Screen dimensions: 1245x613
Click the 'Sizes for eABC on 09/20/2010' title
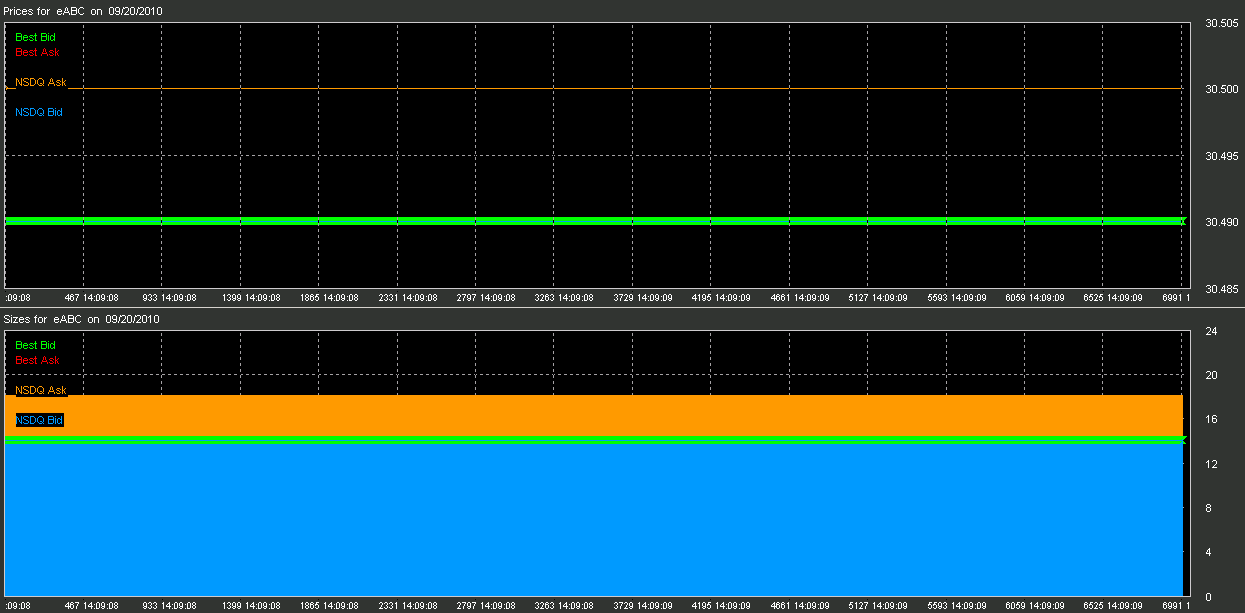(82, 319)
